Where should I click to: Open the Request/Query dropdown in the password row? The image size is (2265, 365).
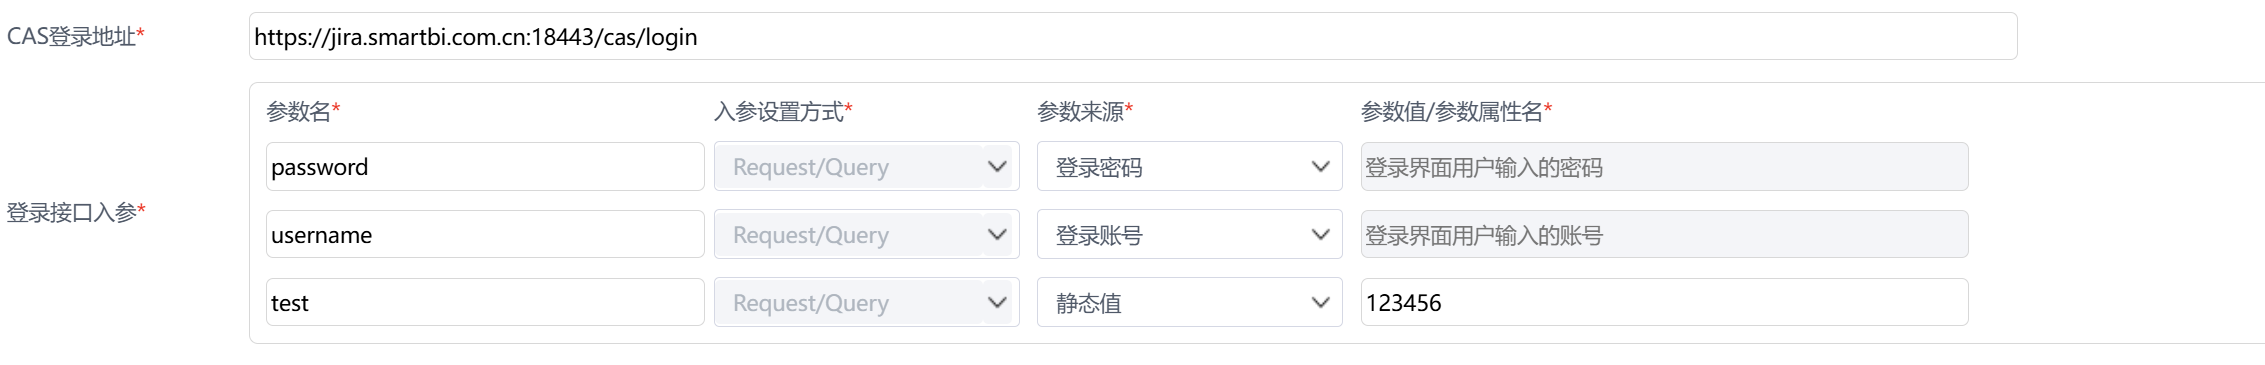pyautogui.click(x=866, y=166)
